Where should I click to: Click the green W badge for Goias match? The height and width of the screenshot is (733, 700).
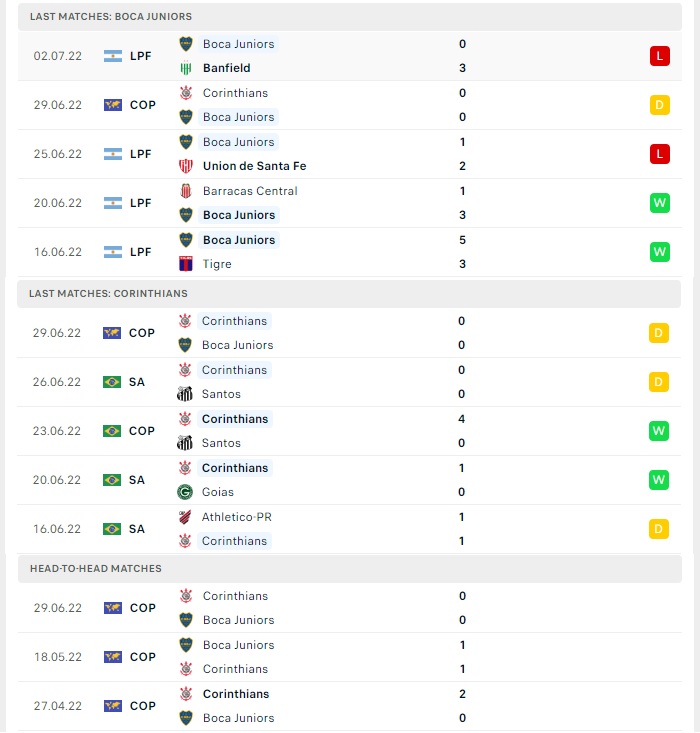point(658,480)
